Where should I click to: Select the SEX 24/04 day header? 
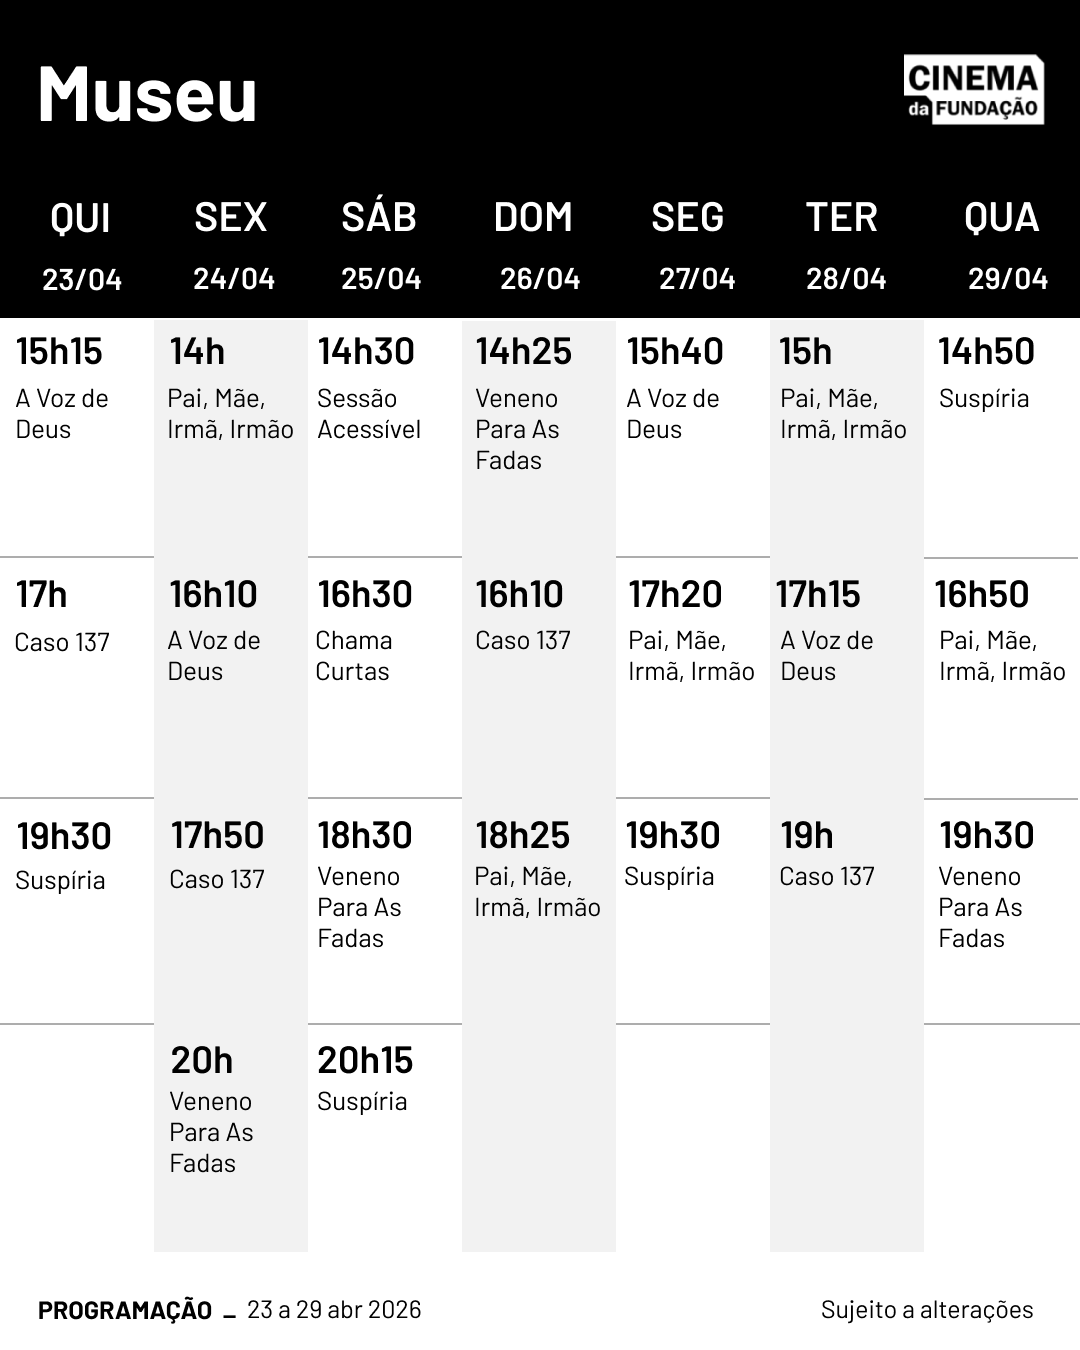coord(232,245)
